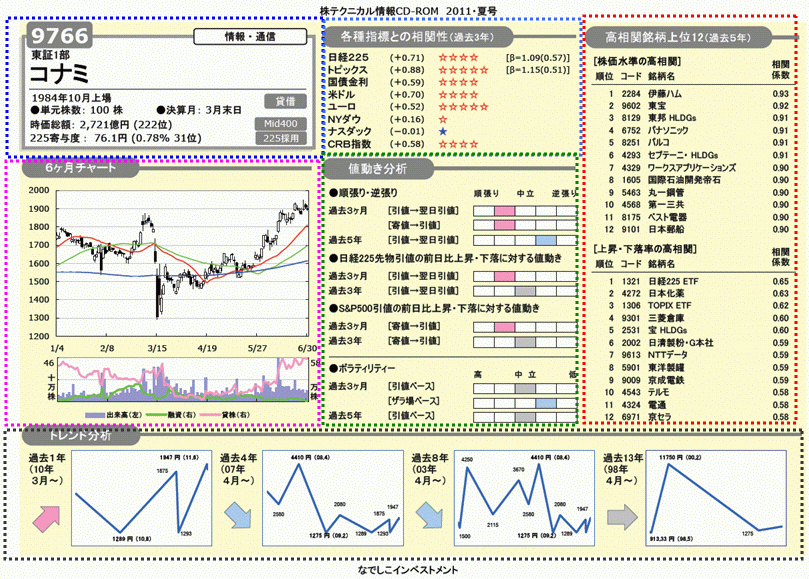Click the [上昇・下落率の高相関] subheading
The width and height of the screenshot is (809, 579).
(645, 249)
